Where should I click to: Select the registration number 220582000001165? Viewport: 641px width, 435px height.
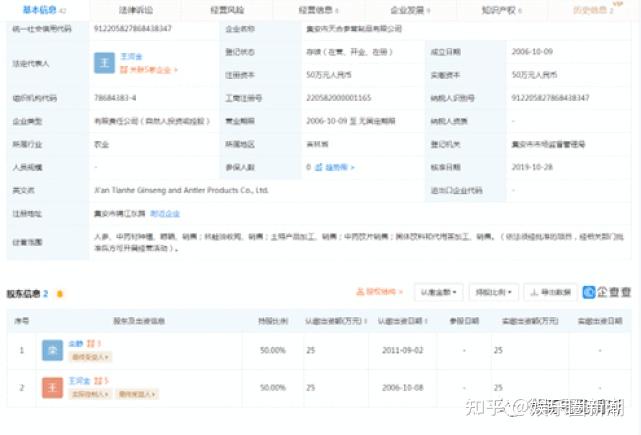338,98
